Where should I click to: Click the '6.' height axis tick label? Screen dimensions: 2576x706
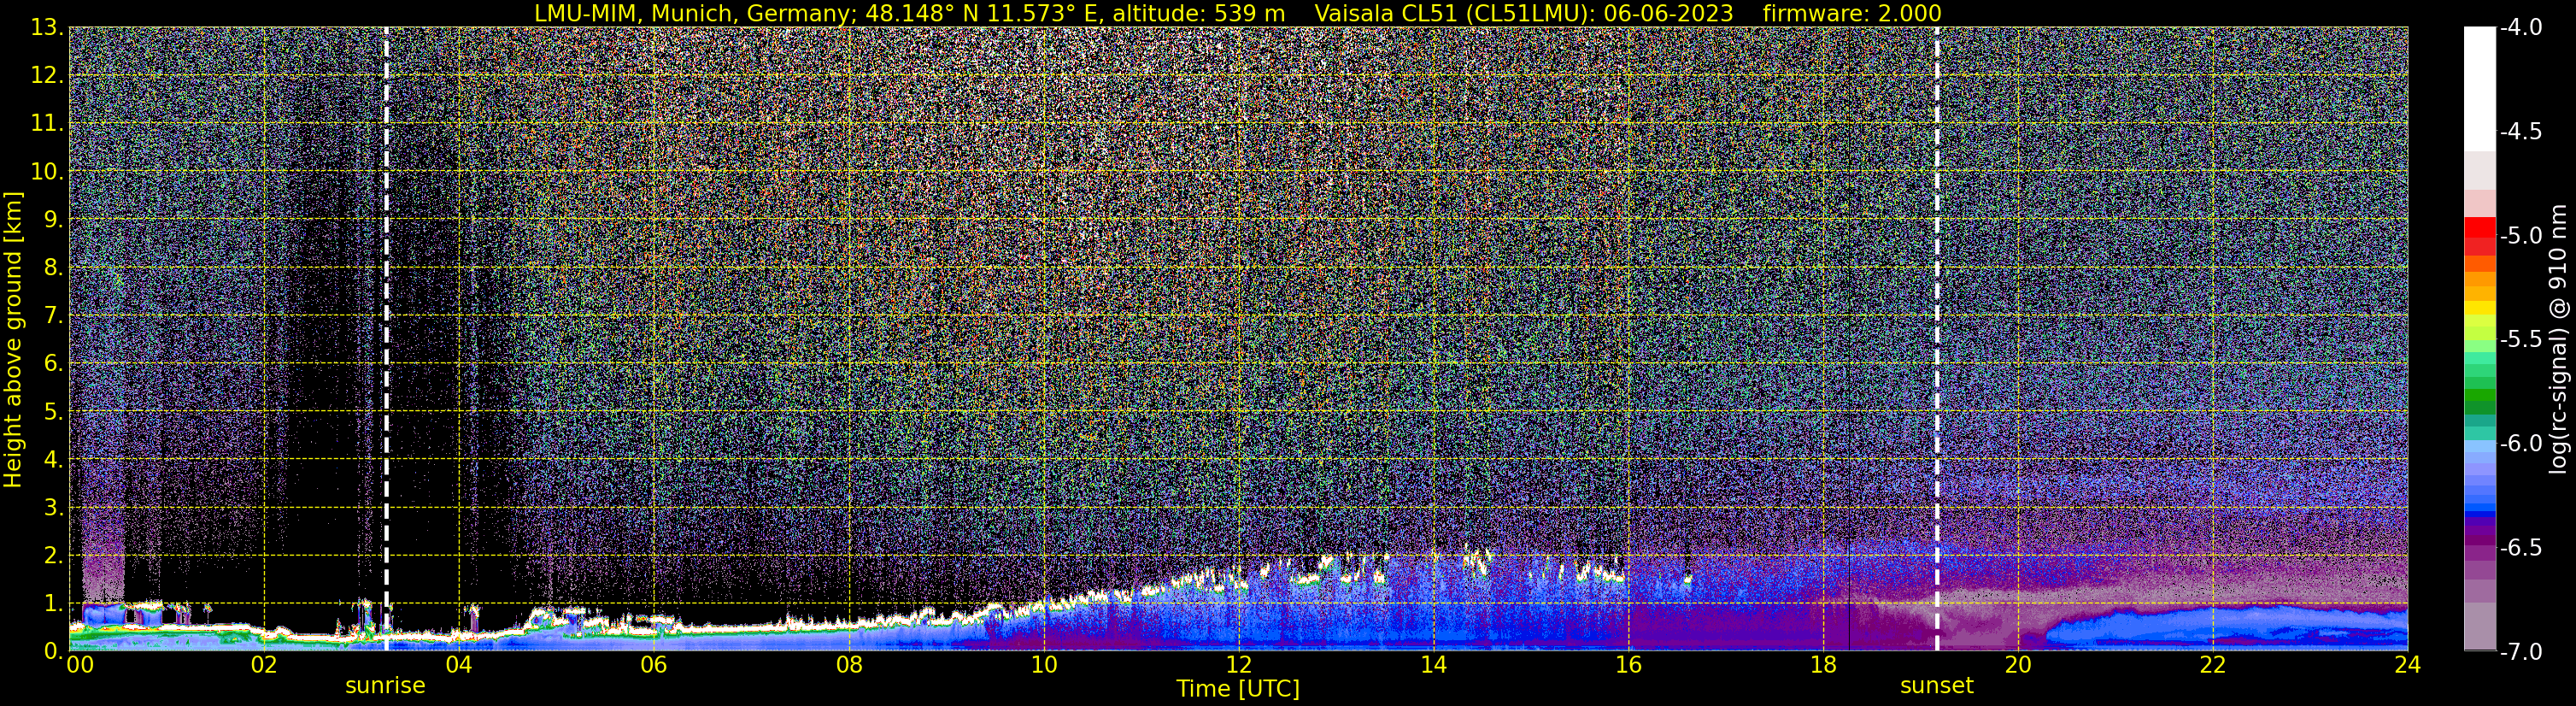(53, 363)
